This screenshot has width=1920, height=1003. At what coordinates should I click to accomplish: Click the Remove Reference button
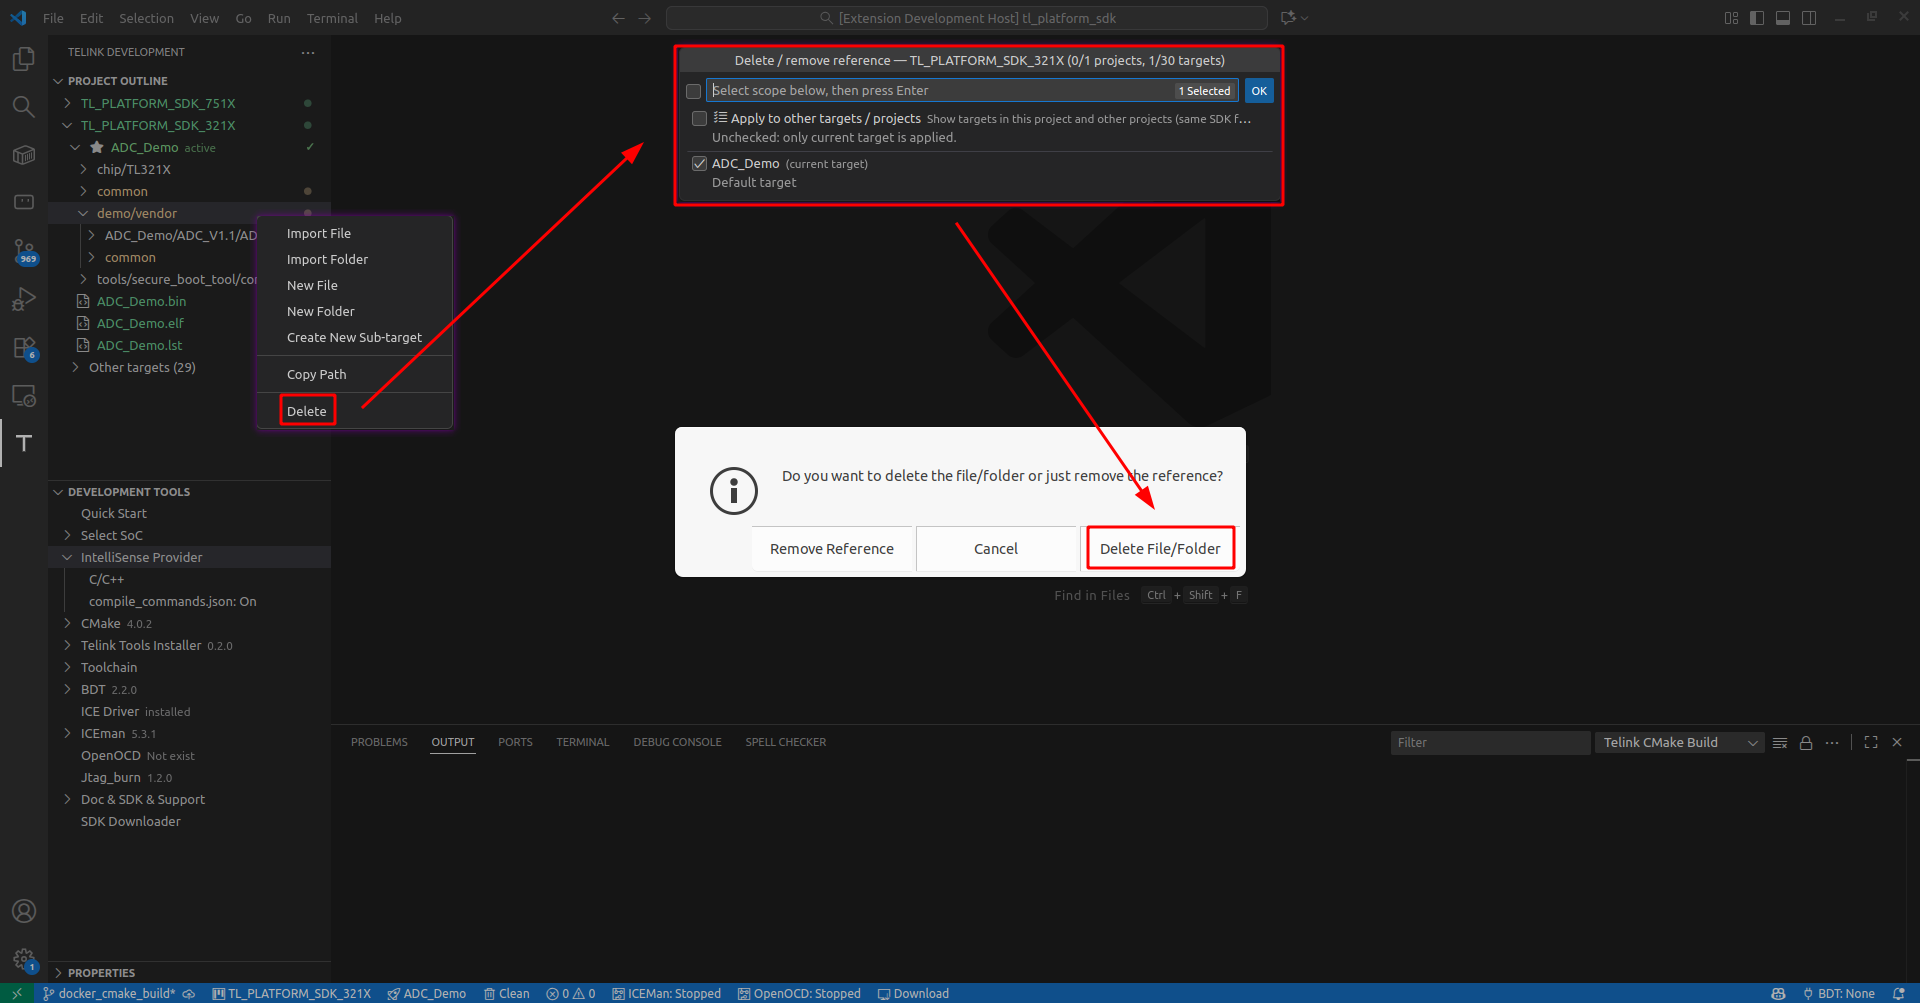point(832,549)
